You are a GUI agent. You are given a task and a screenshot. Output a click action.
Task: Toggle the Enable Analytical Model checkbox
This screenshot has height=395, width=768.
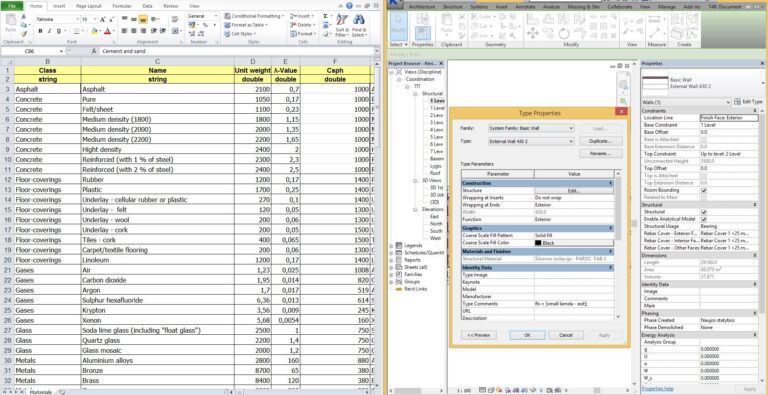pyautogui.click(x=704, y=219)
